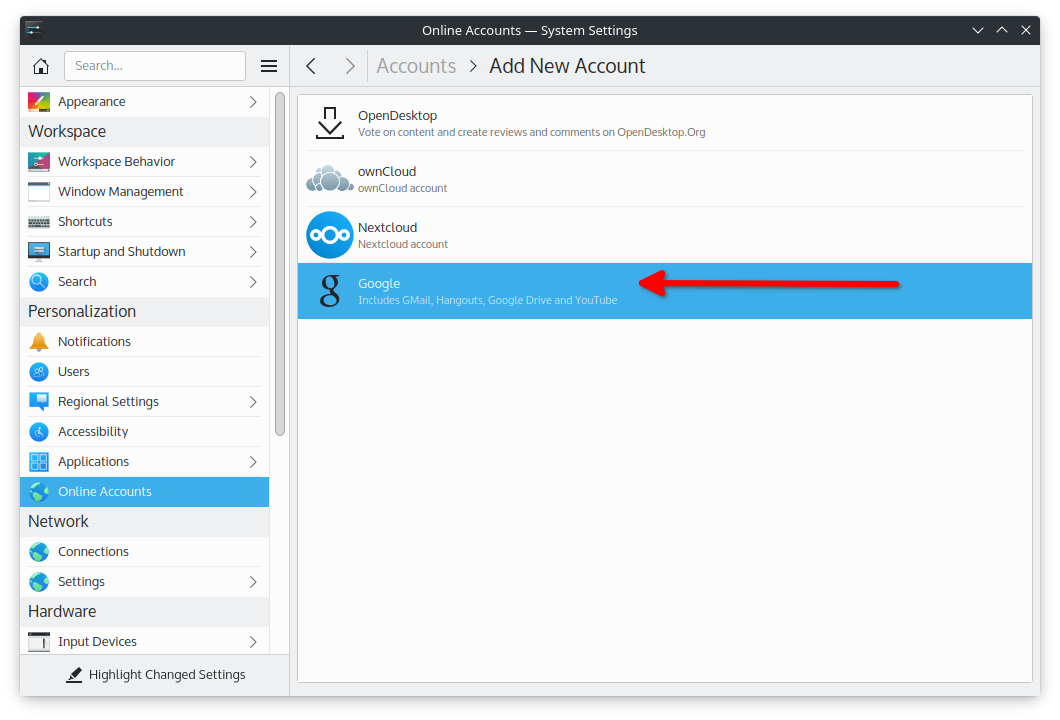Click the Input Devices icon
This screenshot has height=720, width=1060.
pos(39,642)
